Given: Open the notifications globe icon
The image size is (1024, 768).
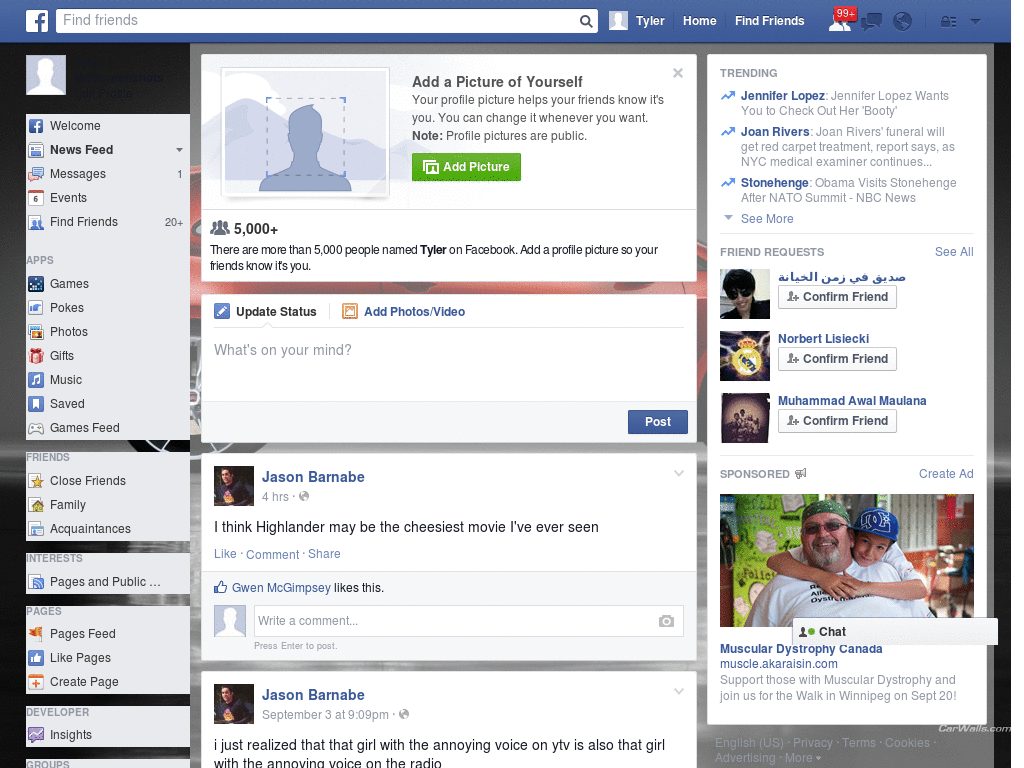Looking at the screenshot, I should coord(902,22).
